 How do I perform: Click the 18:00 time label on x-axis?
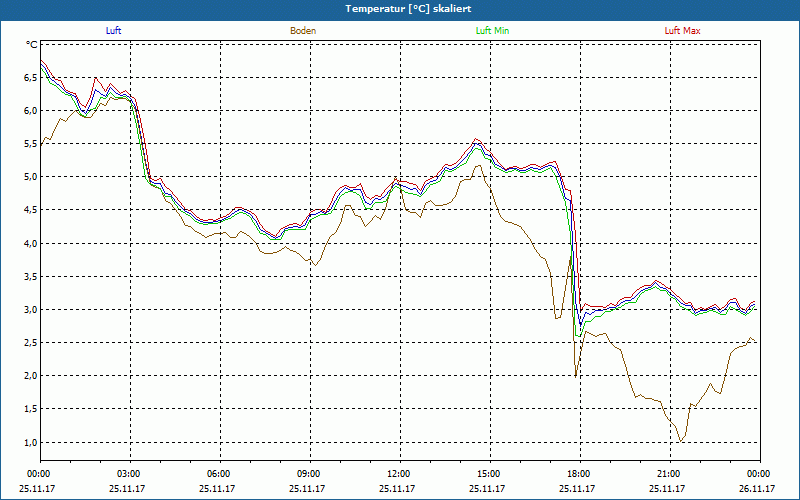[x=578, y=474]
